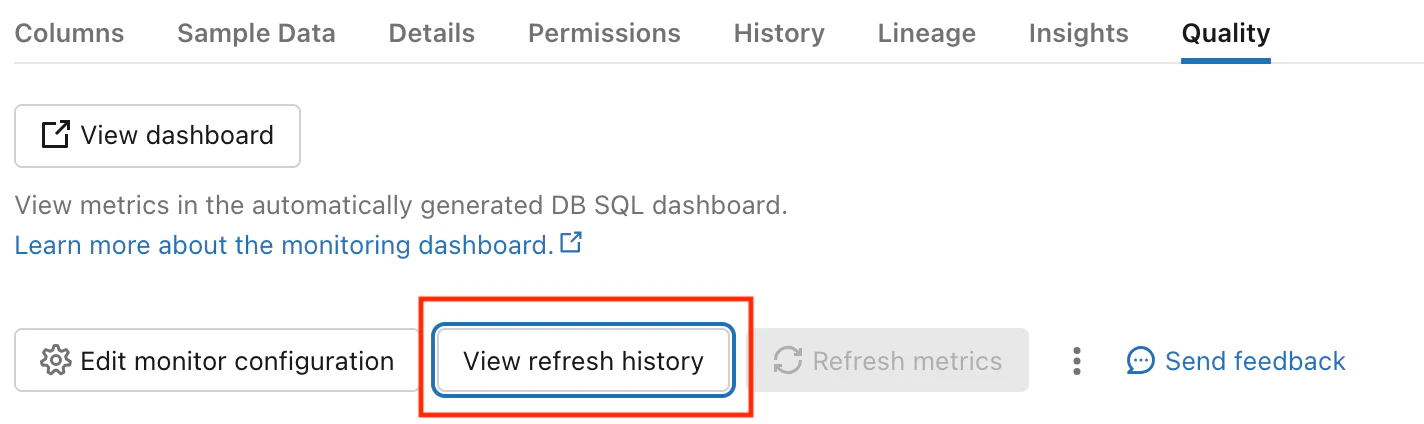Click the external-link icon in View dashboard
The width and height of the screenshot is (1424, 424).
tap(55, 135)
